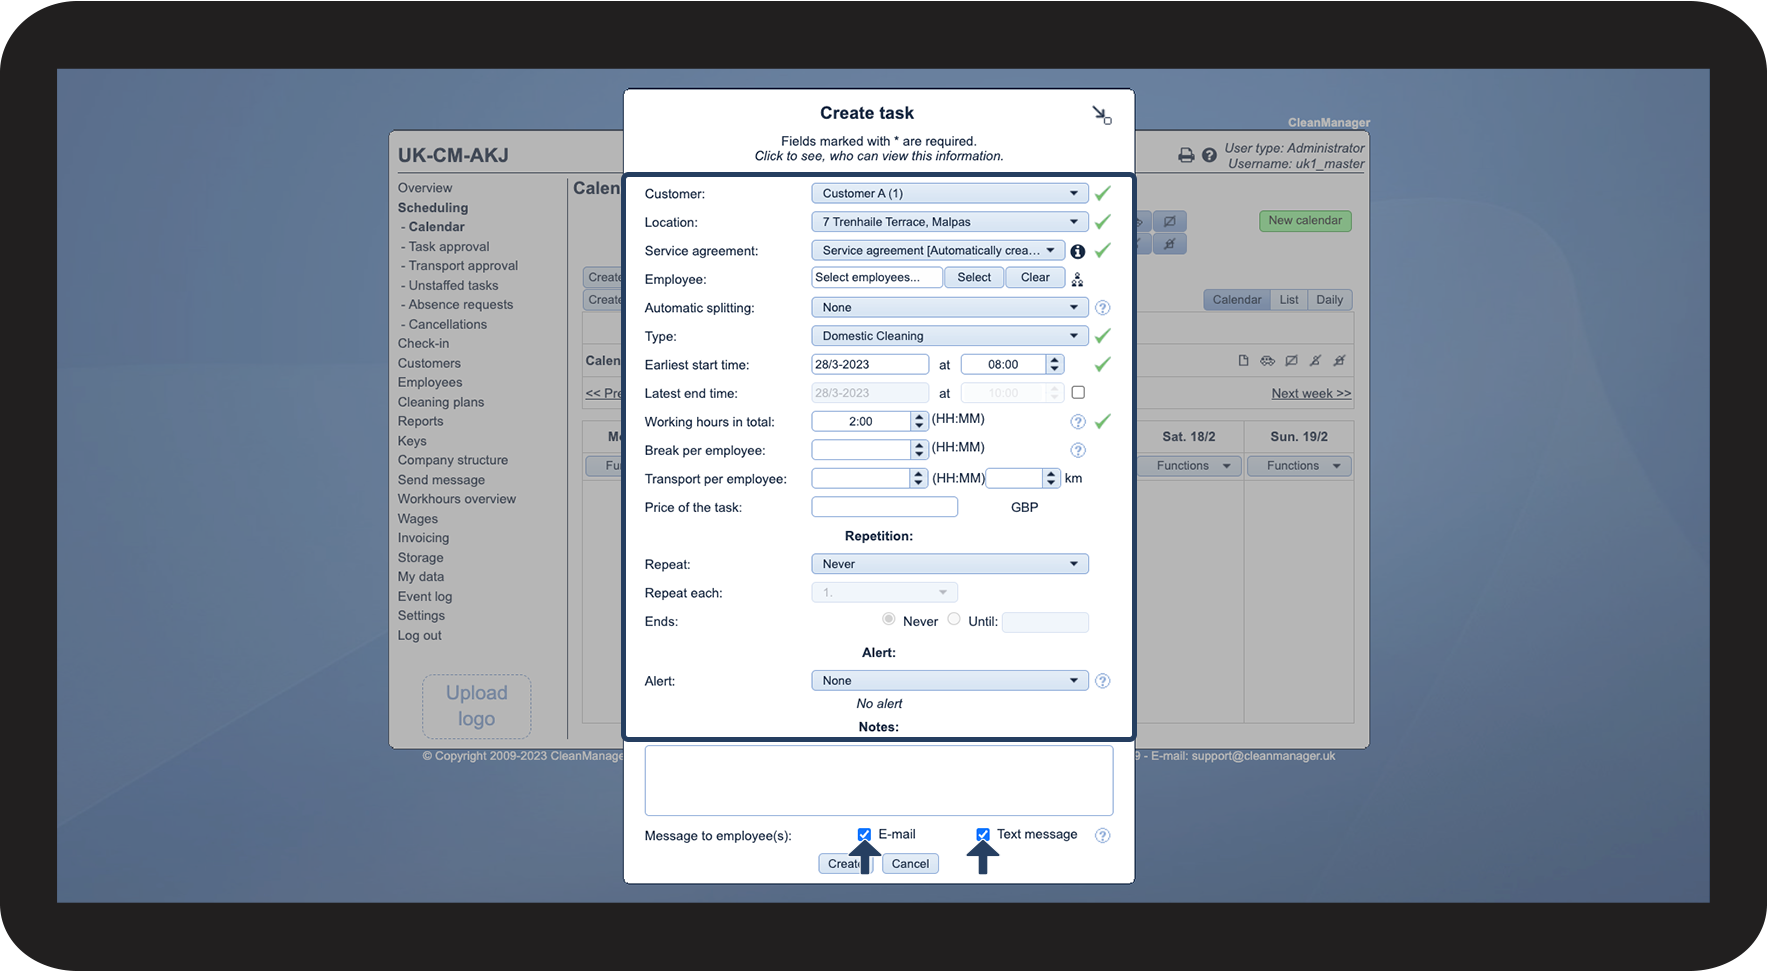1767x971 pixels.
Task: Open Reports in sidebar menu
Action: click(420, 422)
